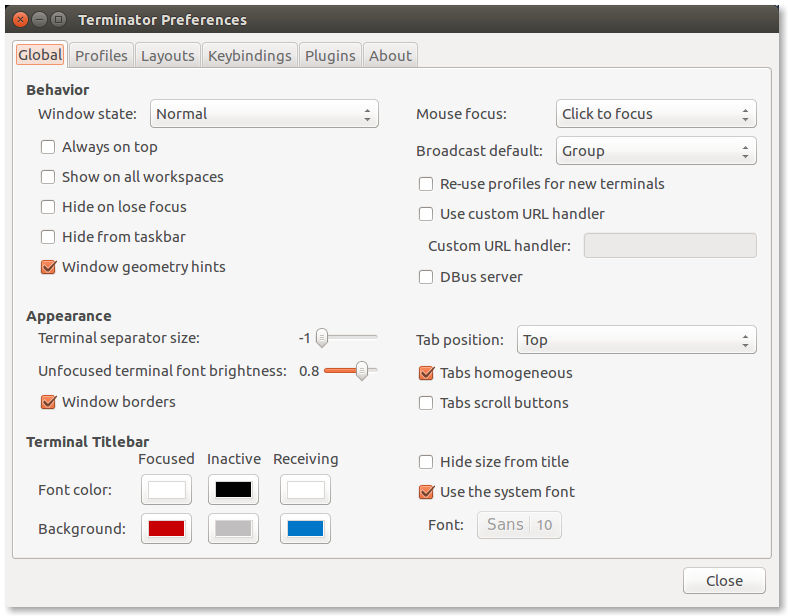Click the brightness value 0.8
Screen dimensions: 788x616
(x=309, y=371)
